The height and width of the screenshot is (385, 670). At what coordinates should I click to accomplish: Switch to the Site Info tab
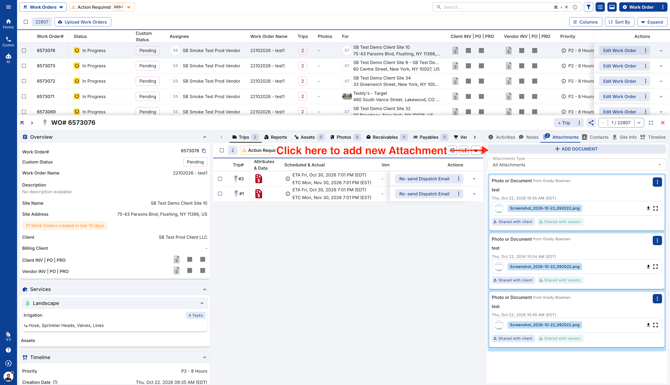click(x=624, y=137)
